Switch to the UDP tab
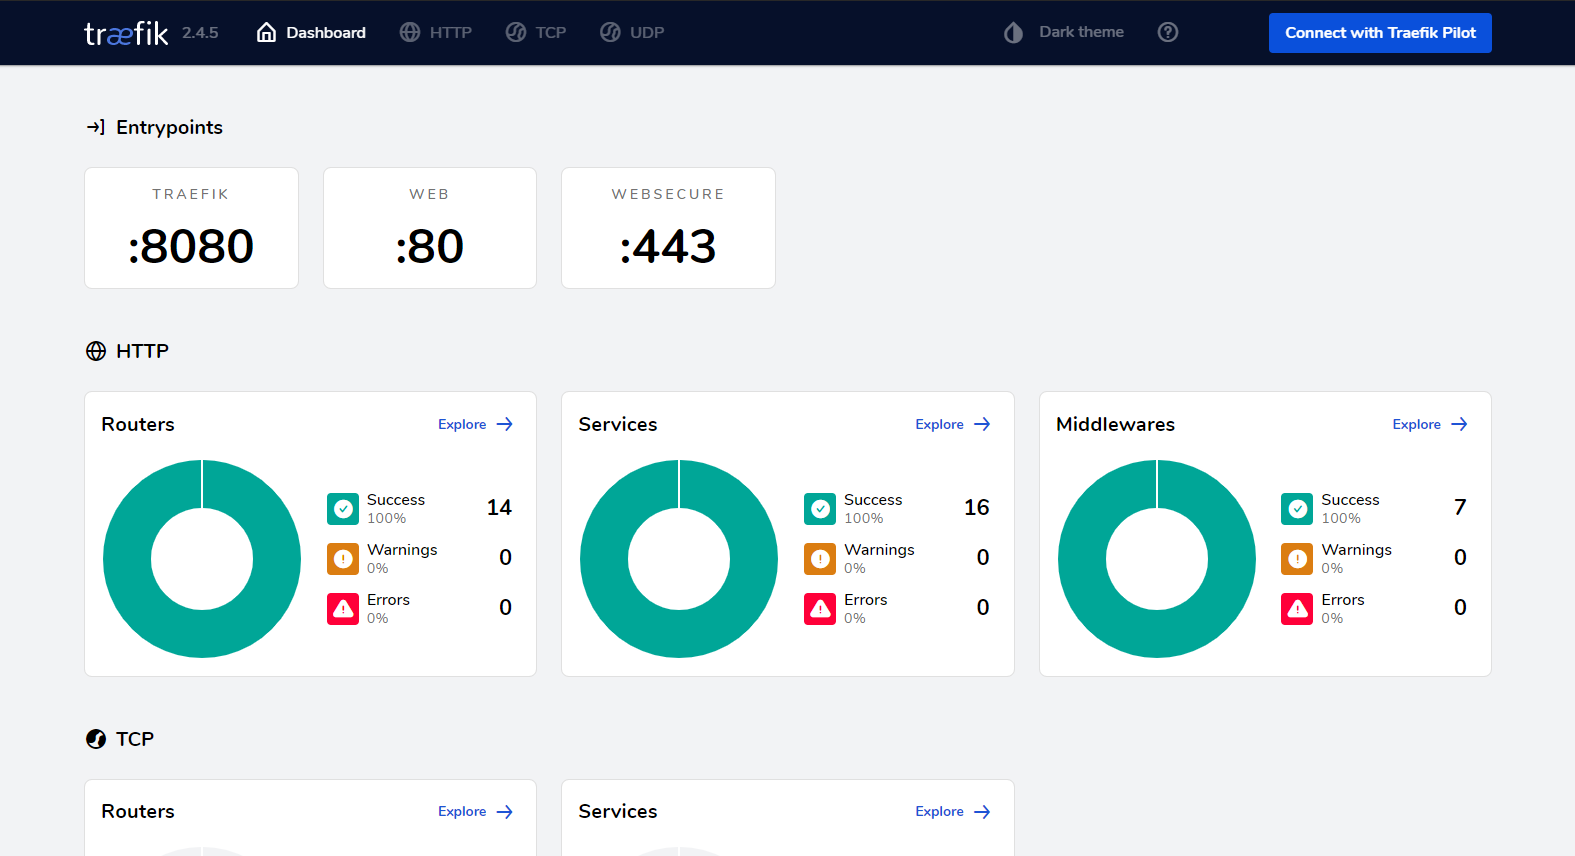Viewport: 1575px width, 856px height. pyautogui.click(x=632, y=32)
